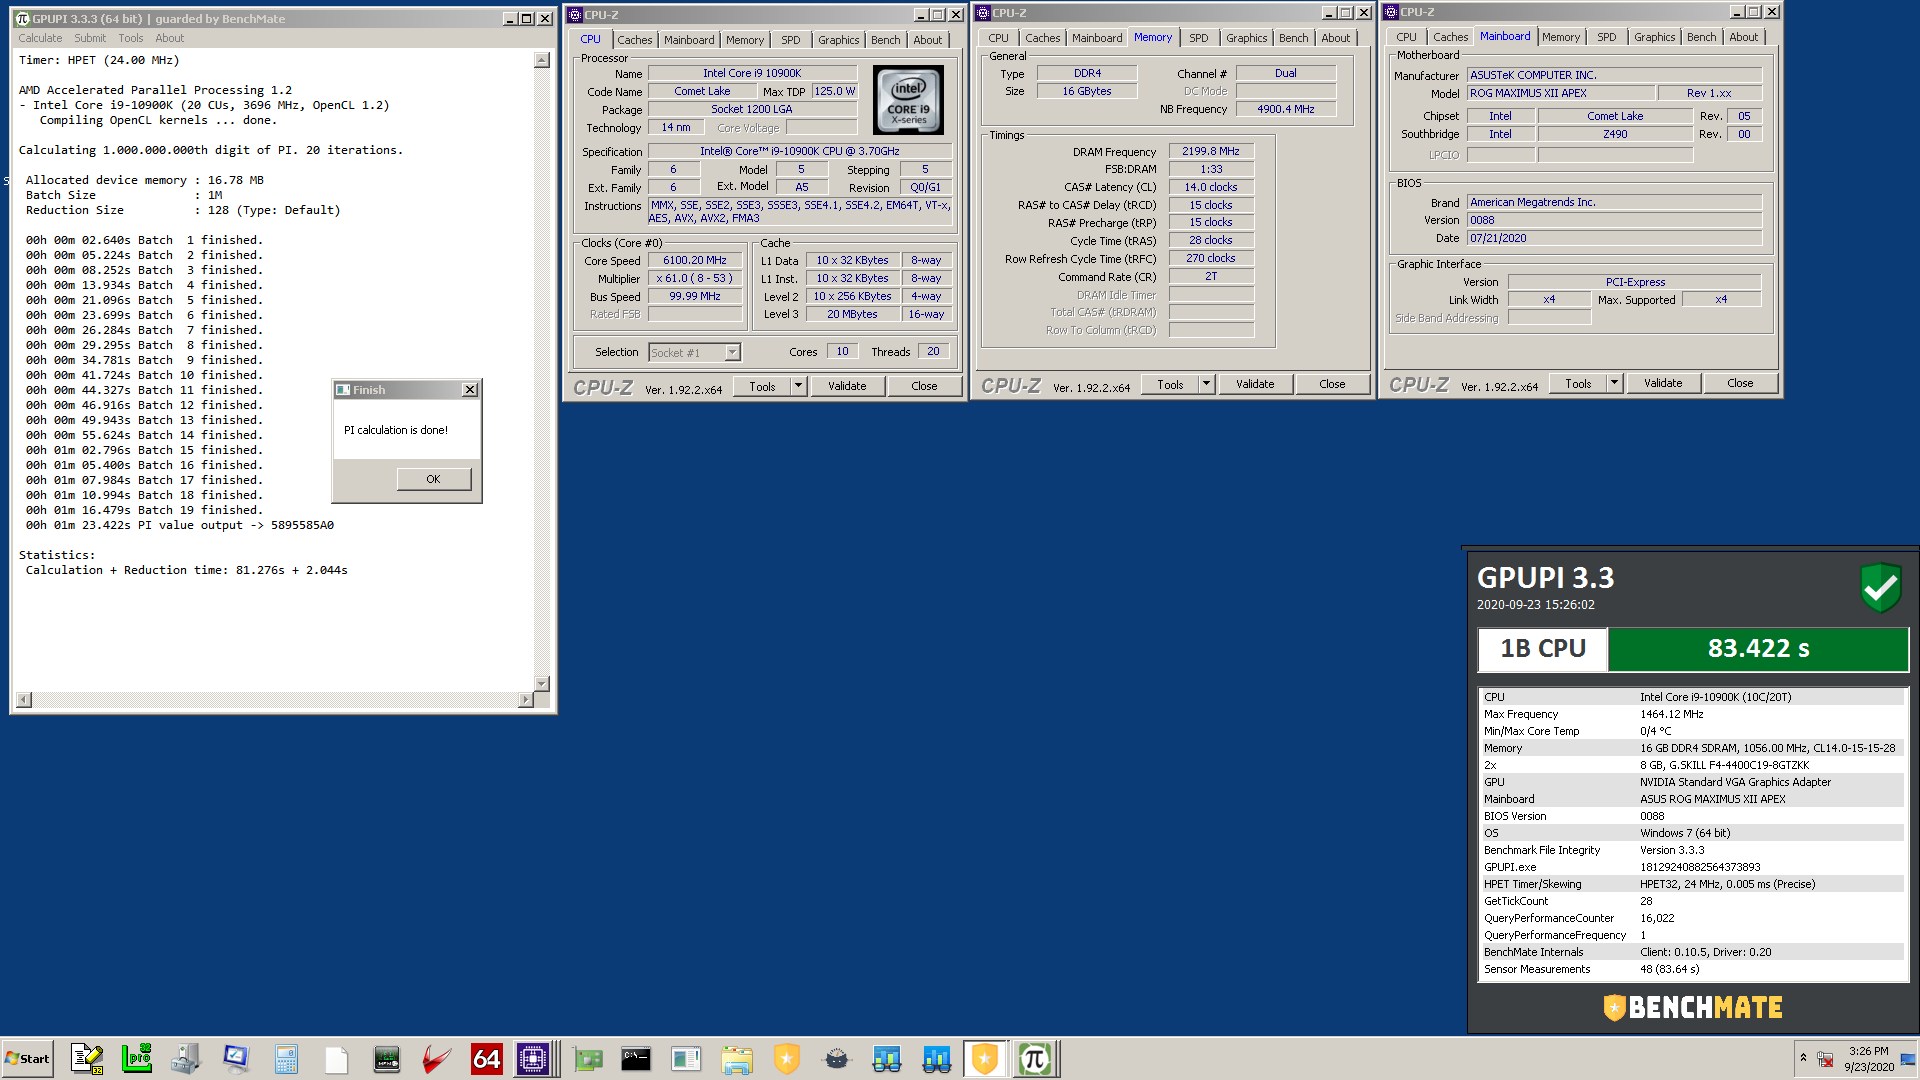
Task: Switch to GPUPI pi symbol taskbar button
Action: tap(1035, 1058)
